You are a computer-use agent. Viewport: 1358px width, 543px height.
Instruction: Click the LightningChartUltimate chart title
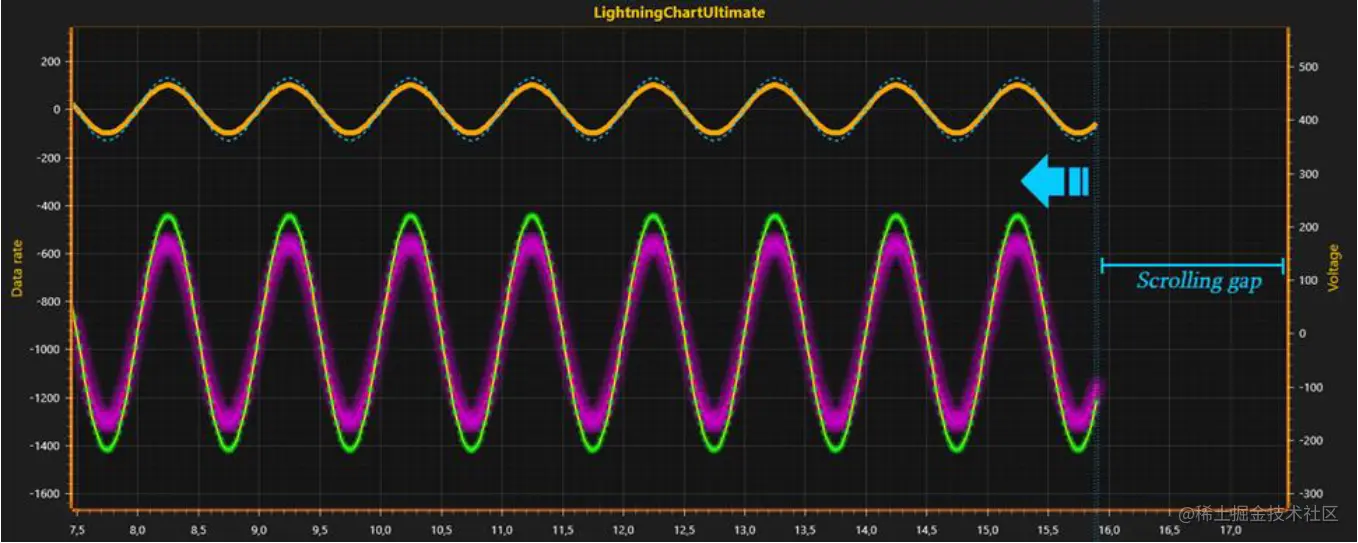pyautogui.click(x=679, y=13)
